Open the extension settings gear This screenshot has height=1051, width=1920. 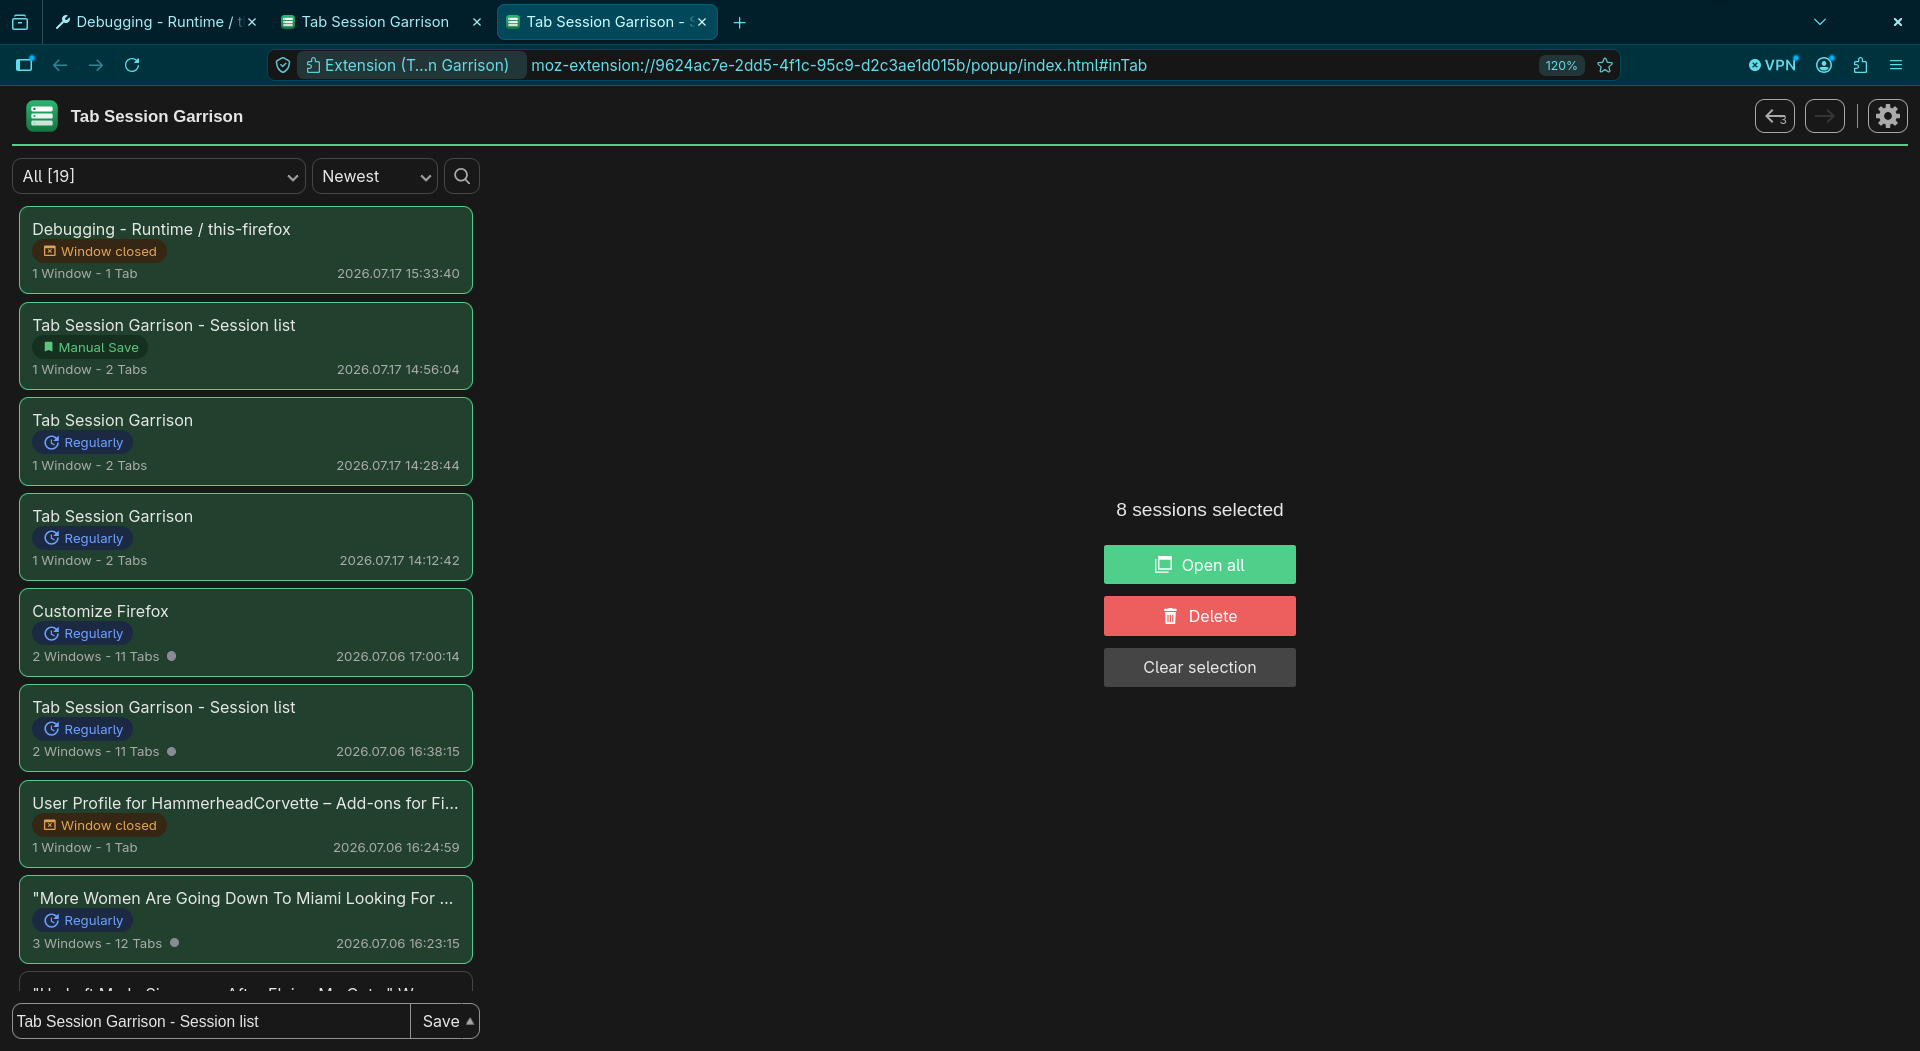1887,116
